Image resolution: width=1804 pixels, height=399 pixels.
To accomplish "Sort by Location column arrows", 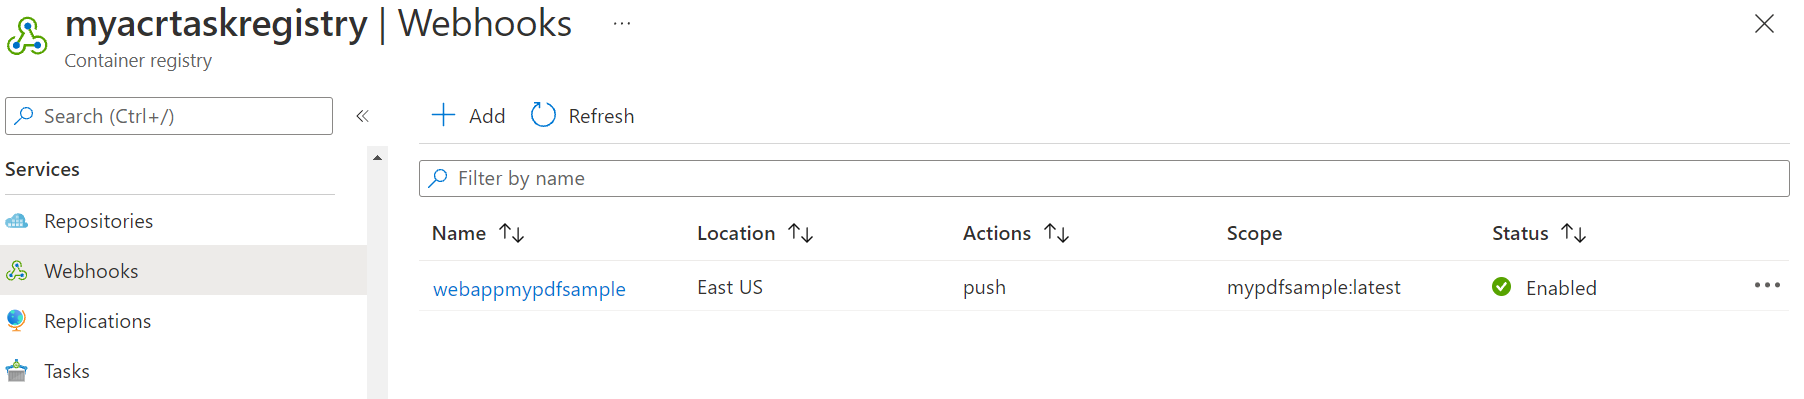I will pyautogui.click(x=801, y=233).
